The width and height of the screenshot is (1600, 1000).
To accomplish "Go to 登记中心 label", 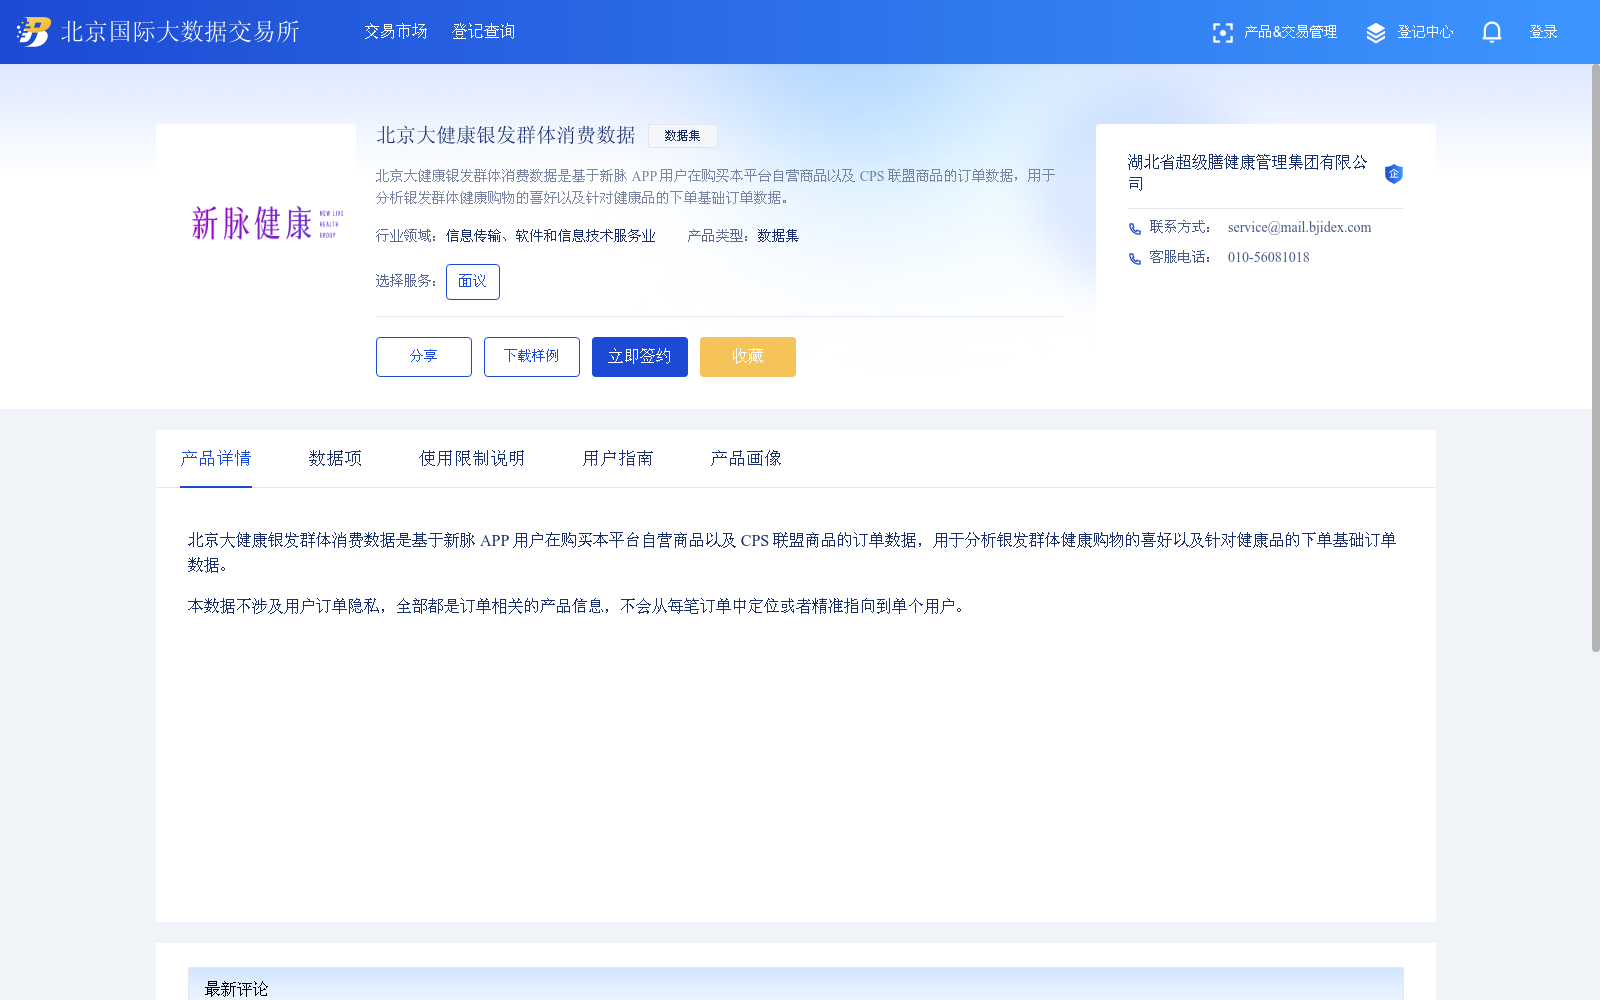I will tap(1425, 32).
